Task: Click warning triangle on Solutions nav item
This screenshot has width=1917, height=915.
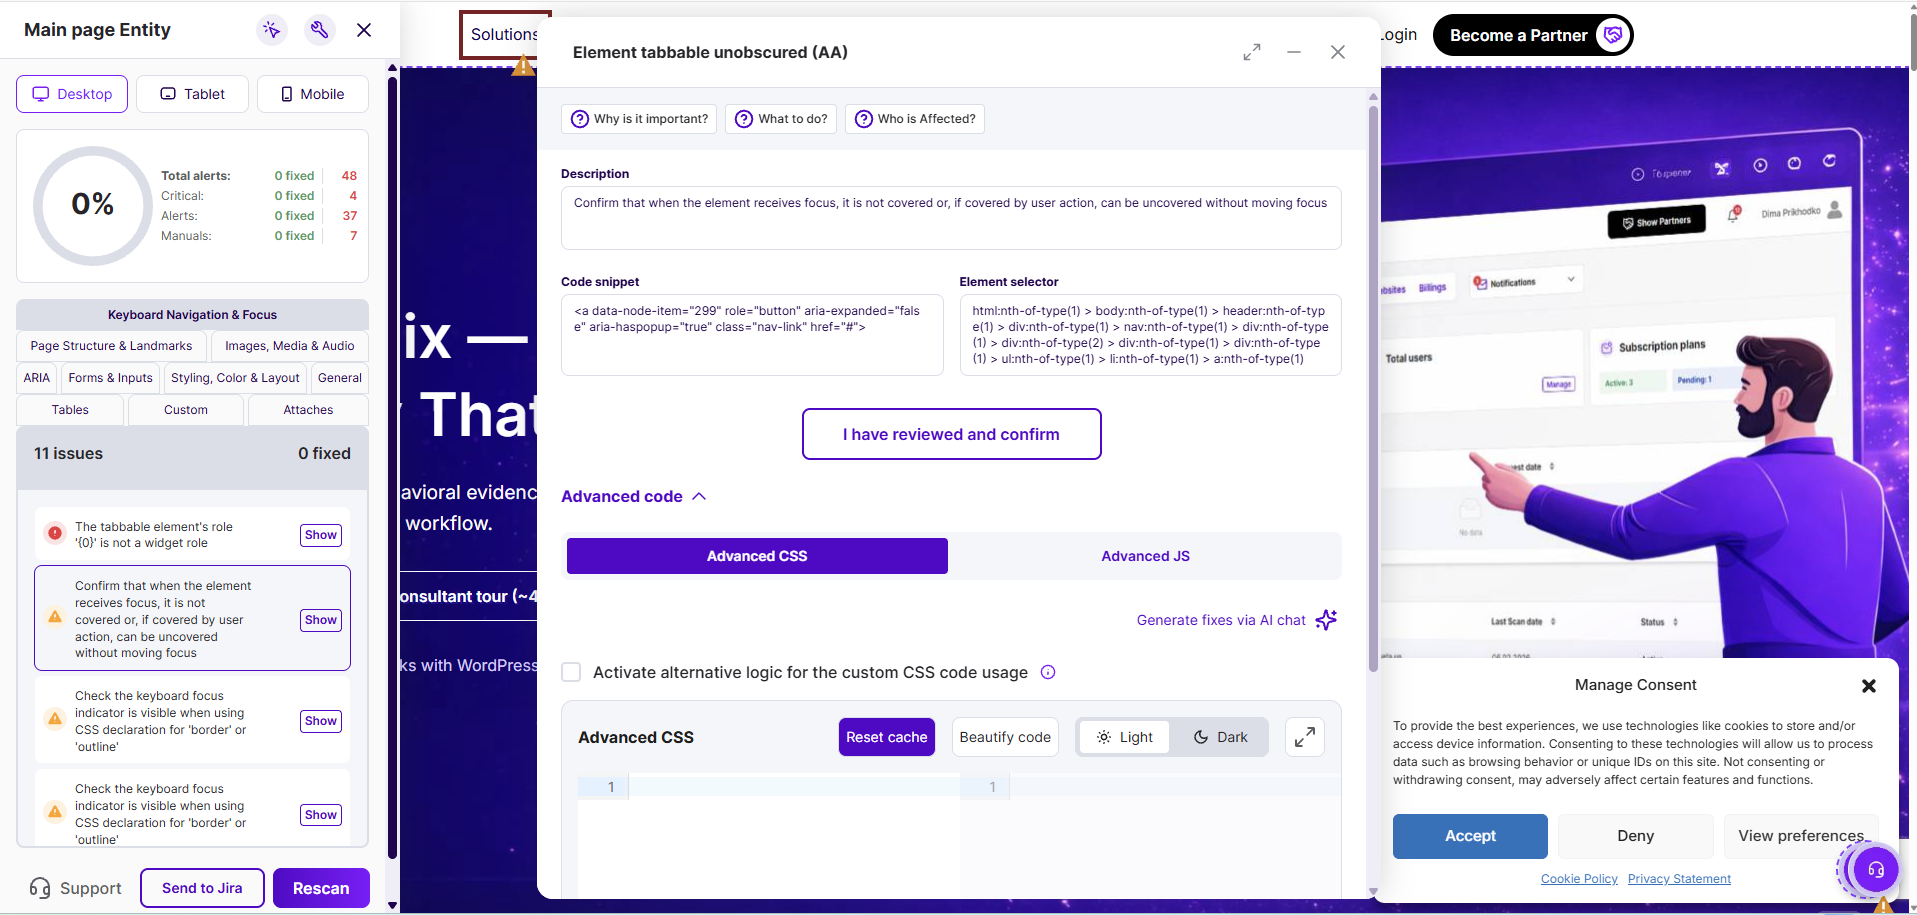Action: pos(523,66)
